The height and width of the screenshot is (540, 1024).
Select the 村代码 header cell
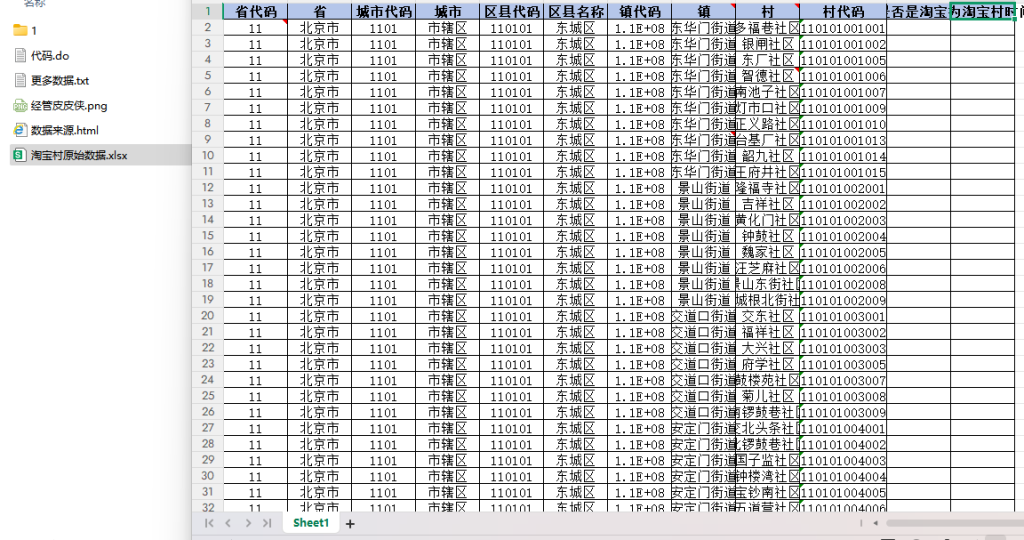pos(843,12)
